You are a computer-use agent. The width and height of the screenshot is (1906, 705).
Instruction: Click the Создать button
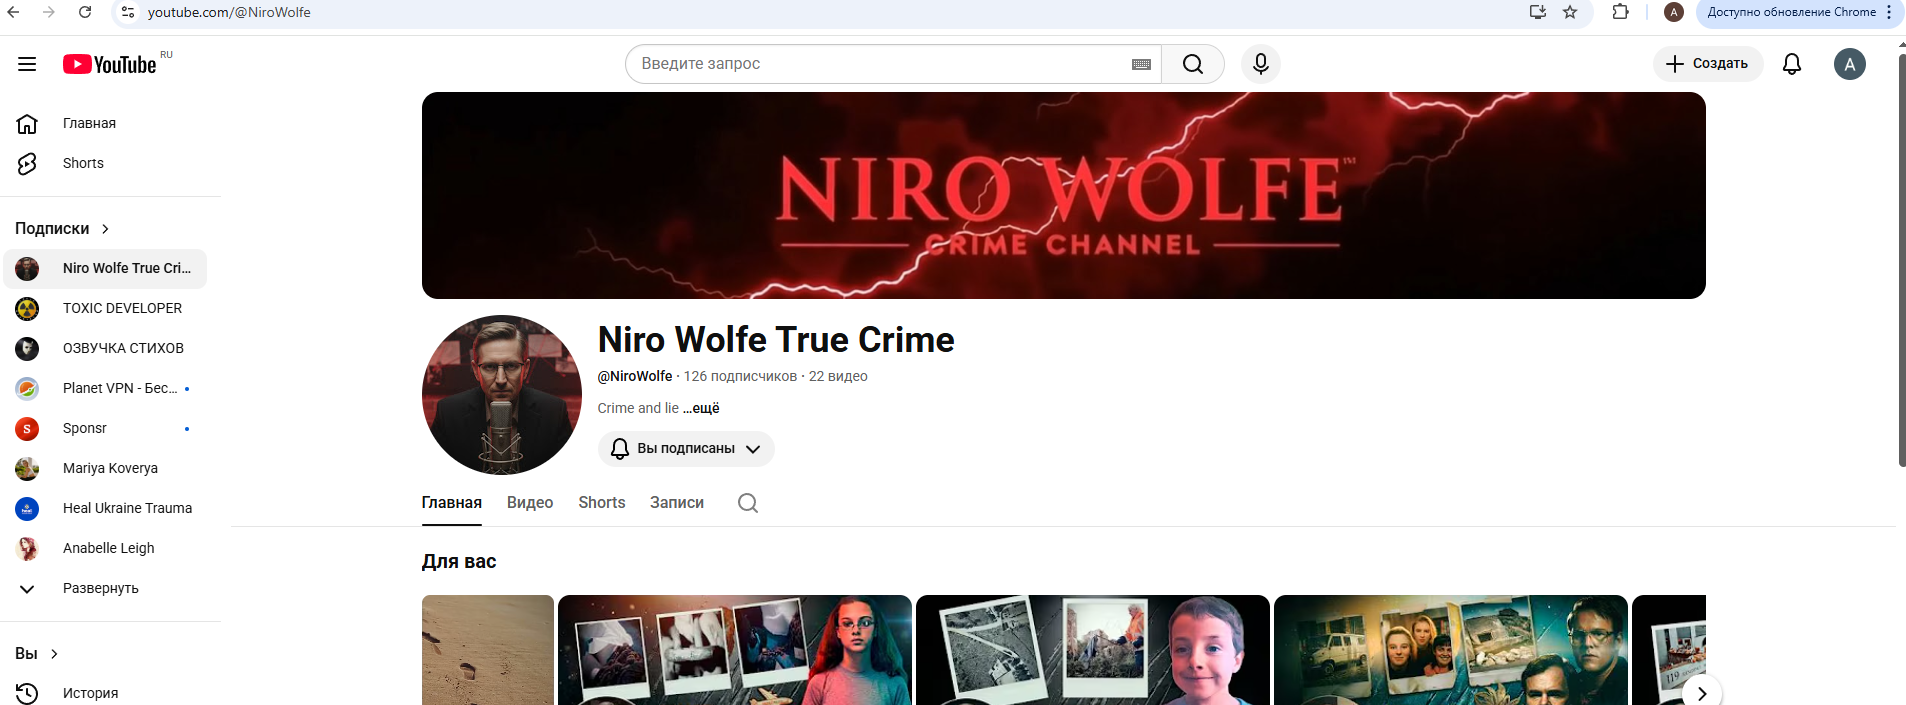[x=1708, y=64]
